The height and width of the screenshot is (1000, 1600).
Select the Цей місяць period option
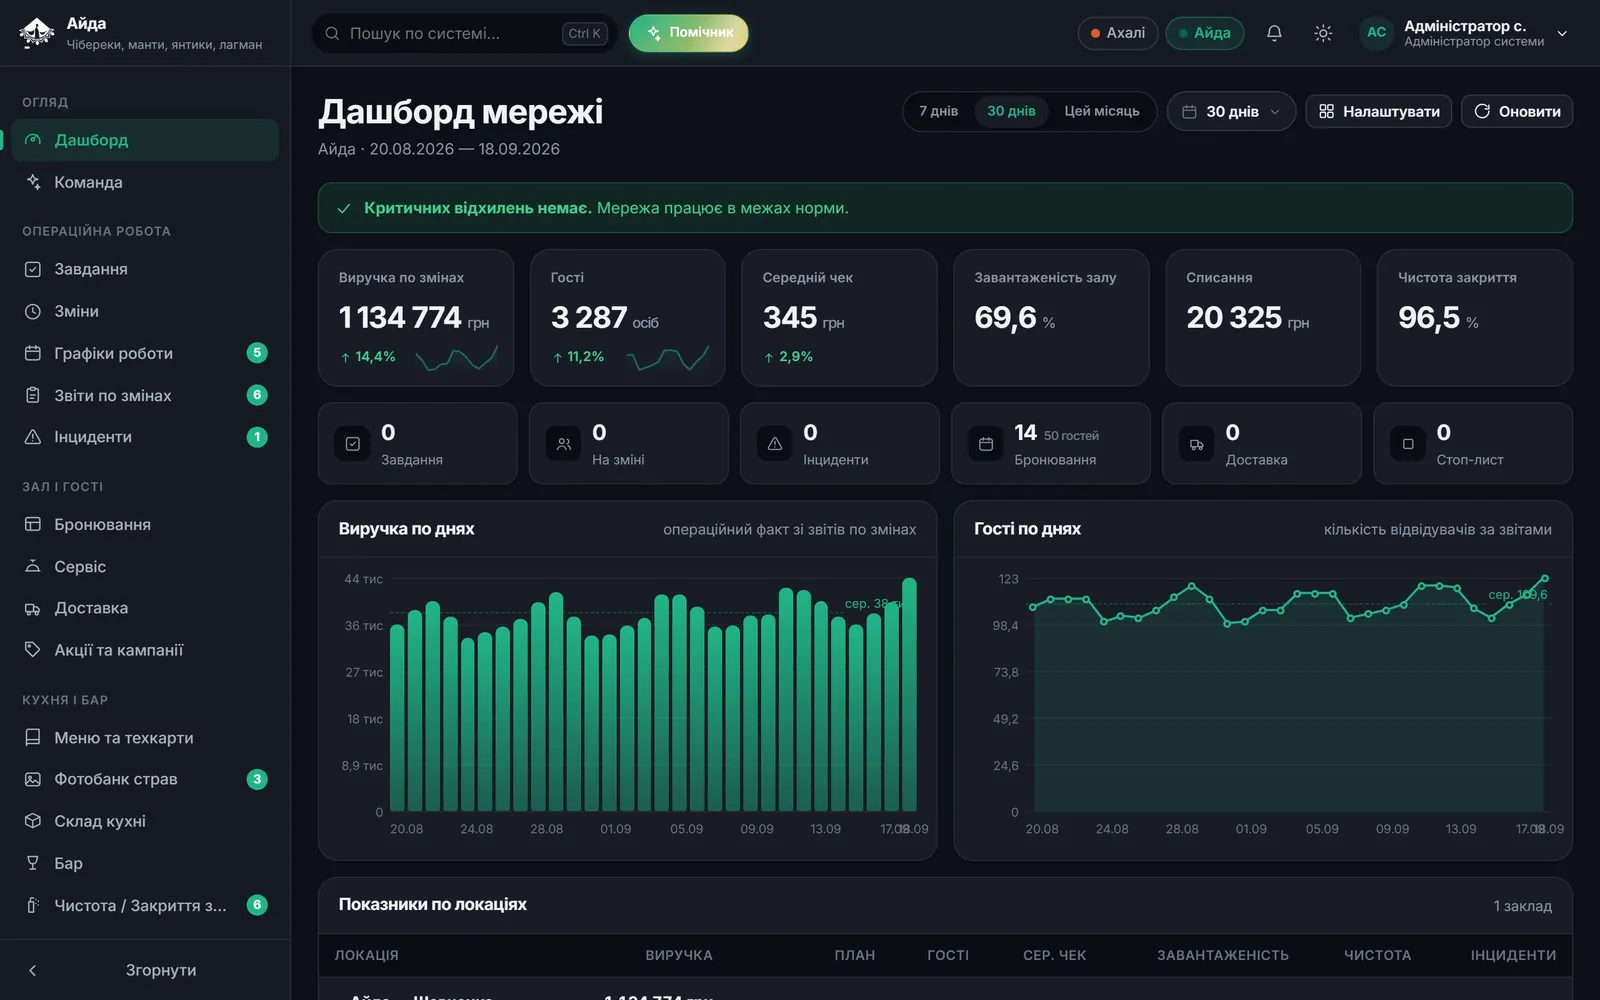click(1102, 111)
